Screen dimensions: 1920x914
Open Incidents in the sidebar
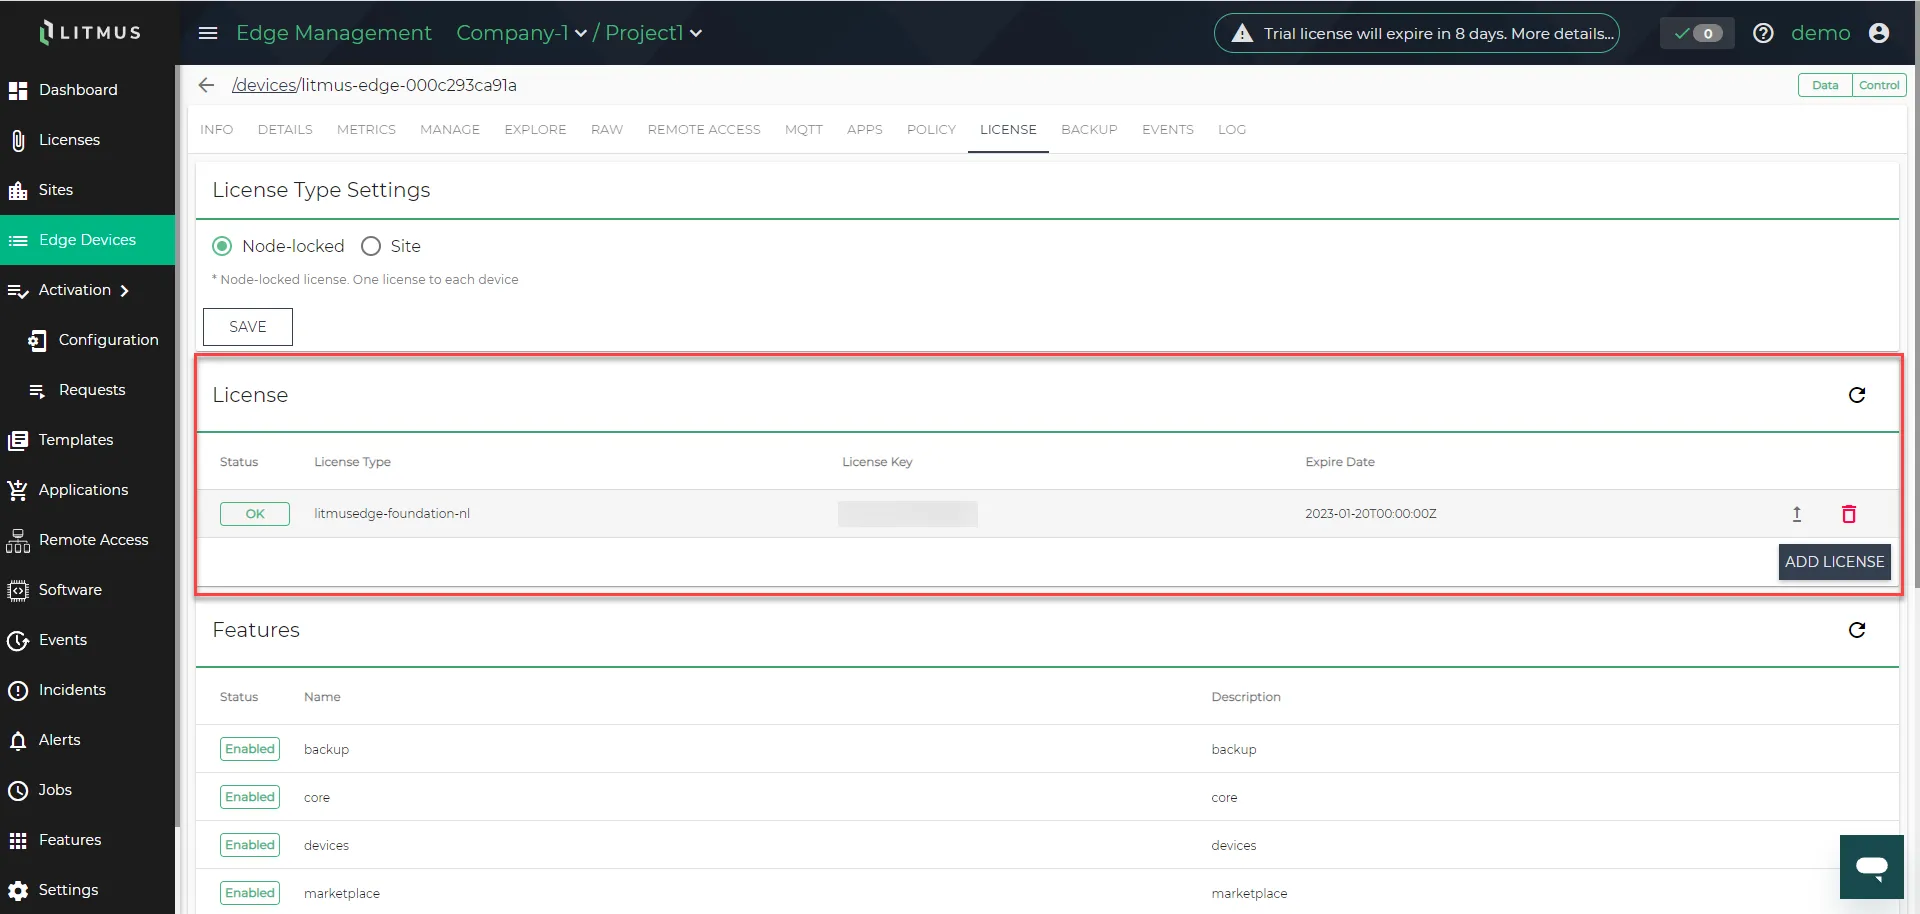click(87, 690)
